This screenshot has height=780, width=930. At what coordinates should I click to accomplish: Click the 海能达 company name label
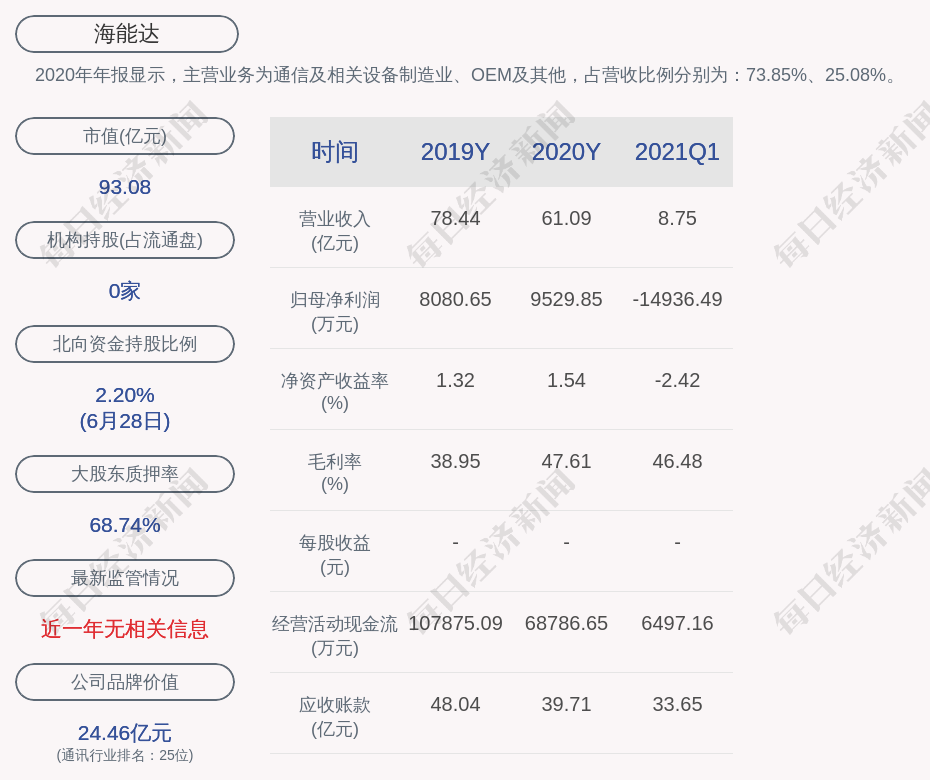click(126, 34)
